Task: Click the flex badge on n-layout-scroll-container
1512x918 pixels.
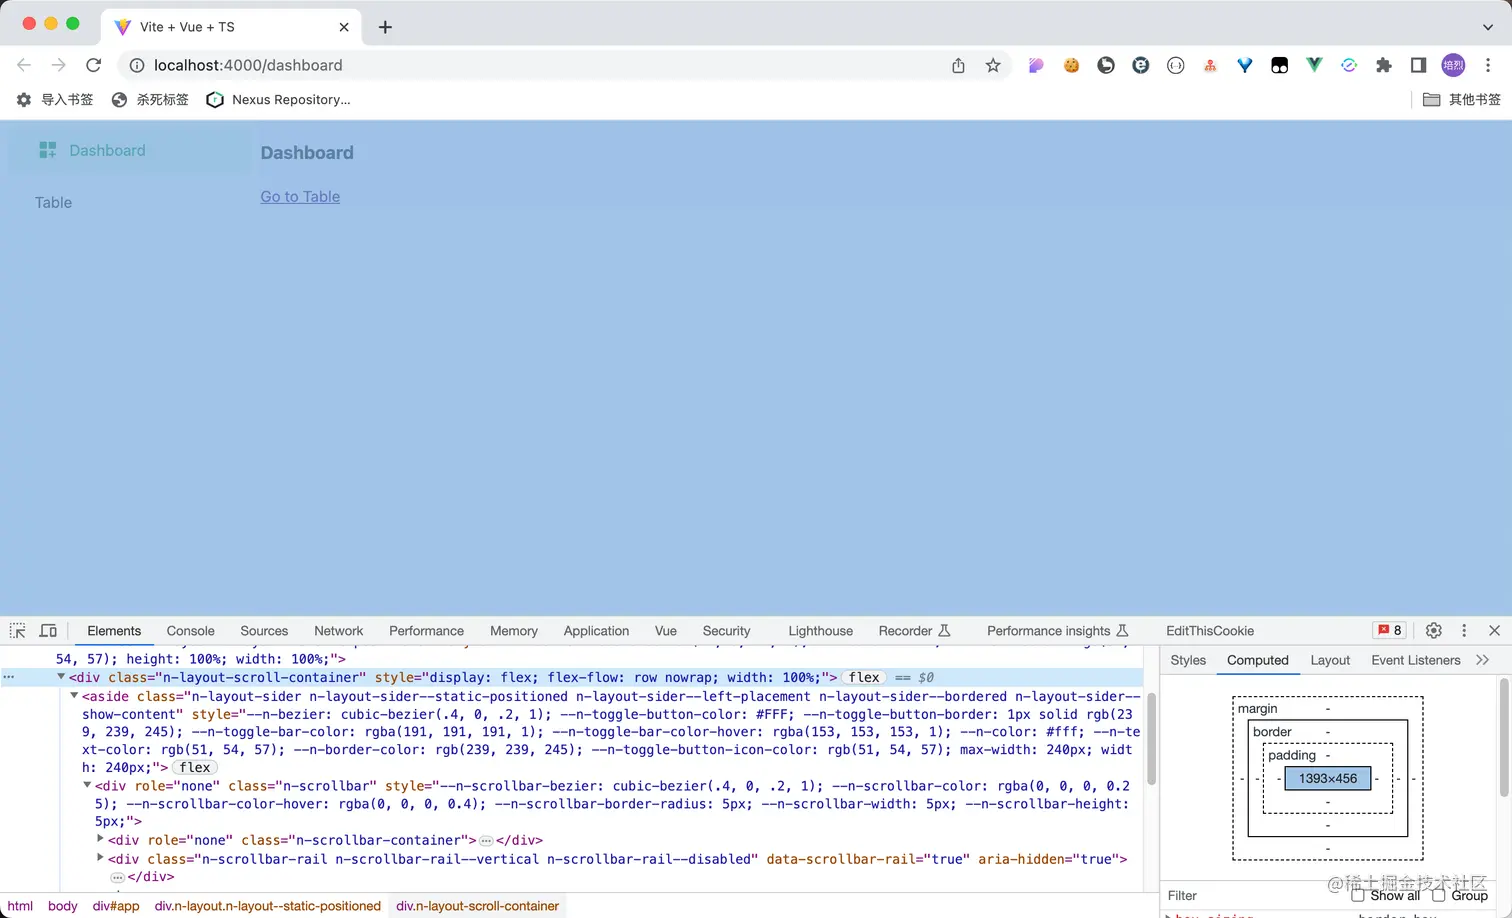Action: [864, 677]
